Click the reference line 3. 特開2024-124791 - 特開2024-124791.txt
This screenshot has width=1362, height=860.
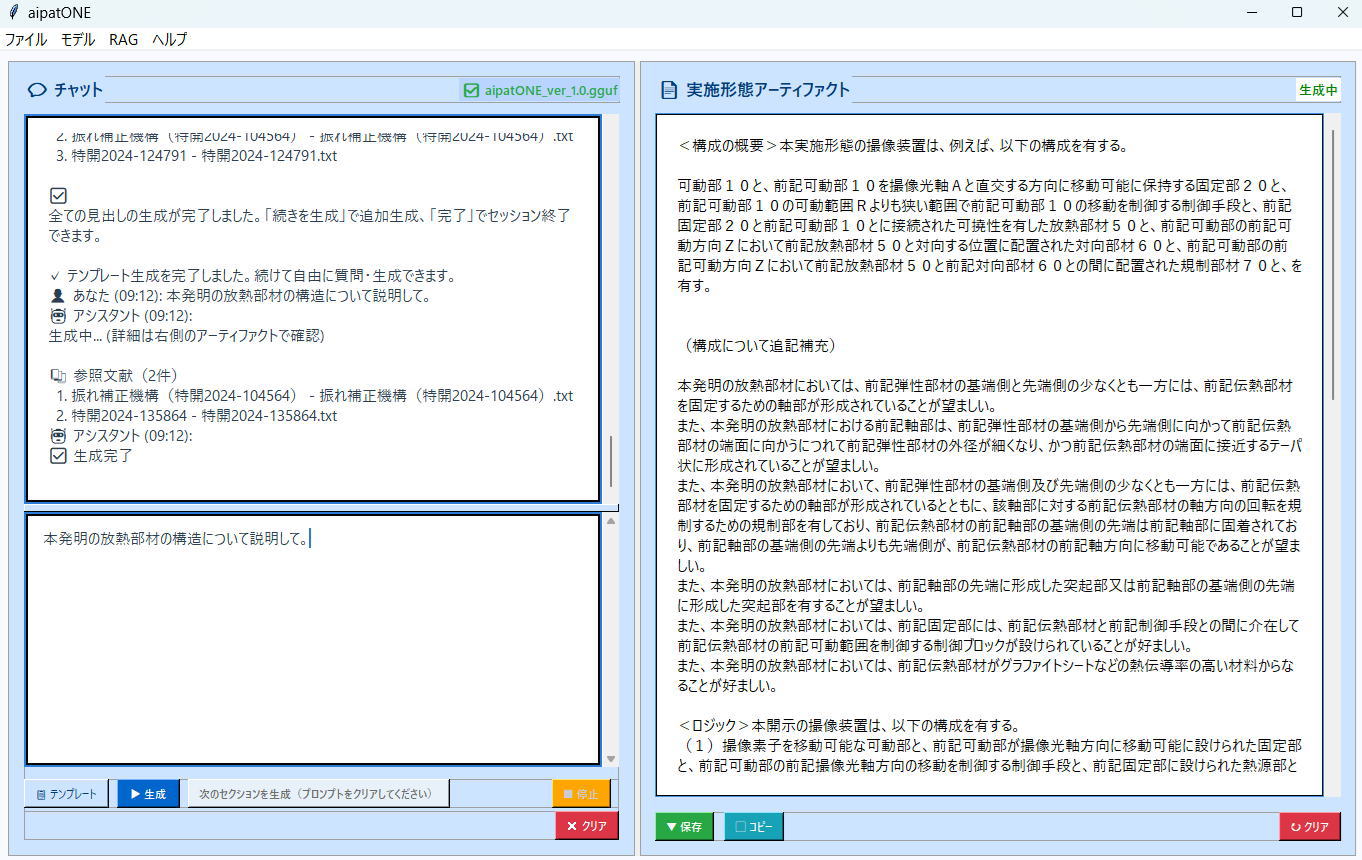pos(197,156)
